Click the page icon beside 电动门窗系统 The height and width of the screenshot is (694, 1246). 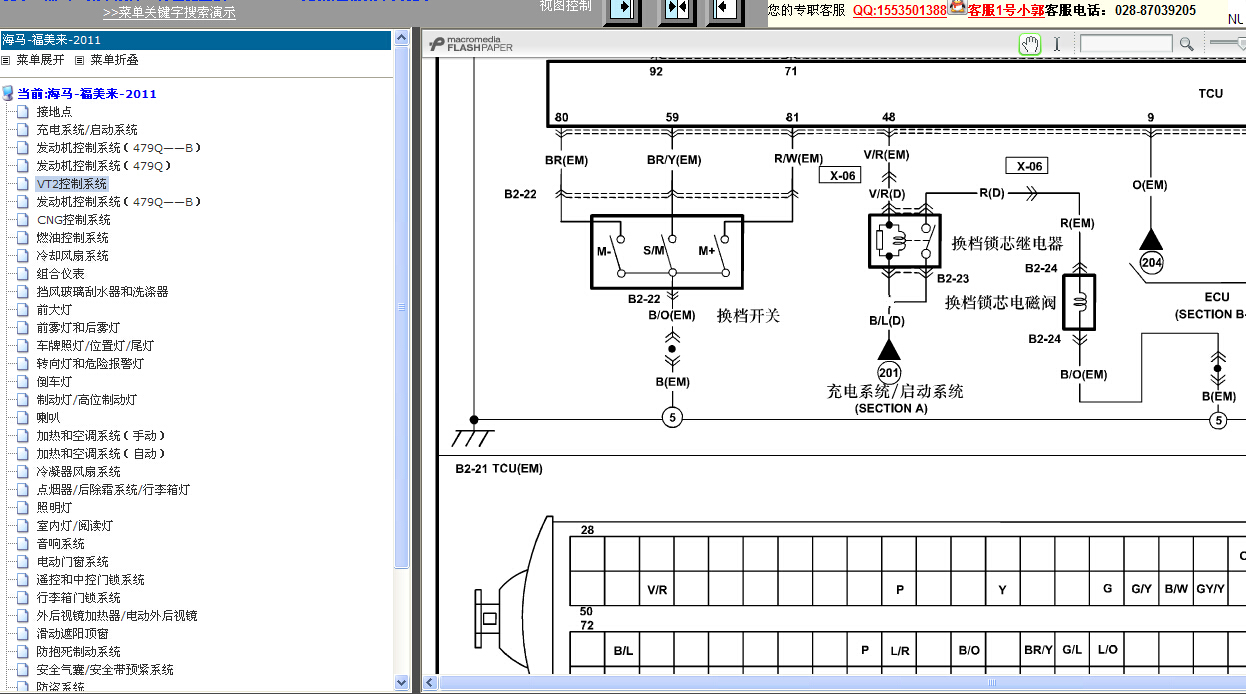click(23, 562)
